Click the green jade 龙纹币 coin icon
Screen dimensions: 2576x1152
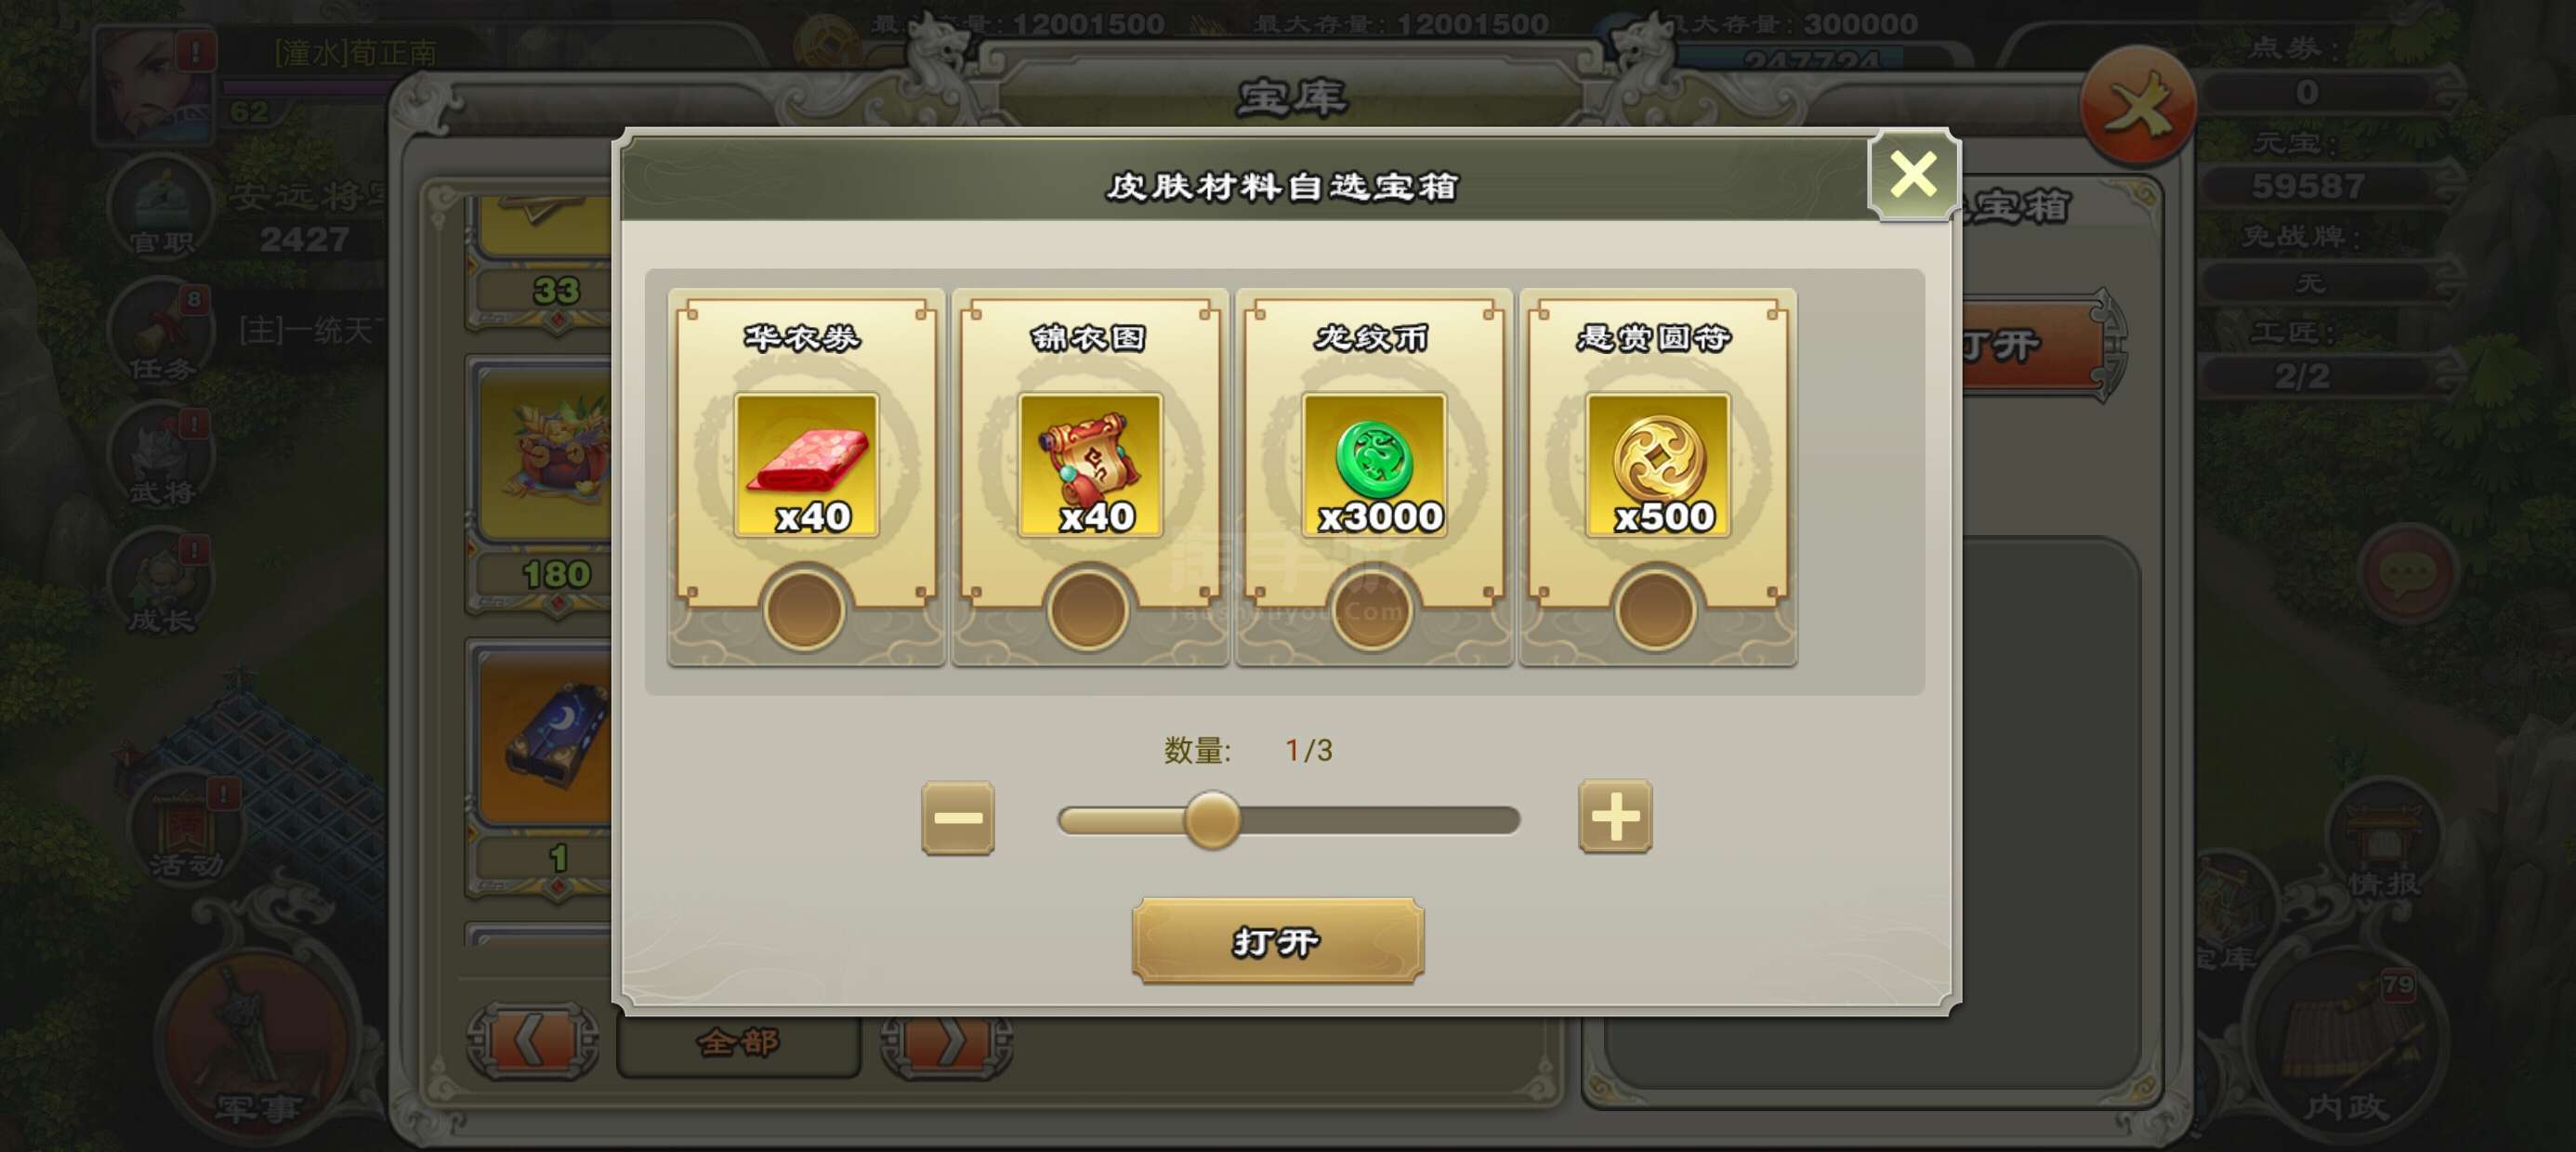[x=1374, y=465]
